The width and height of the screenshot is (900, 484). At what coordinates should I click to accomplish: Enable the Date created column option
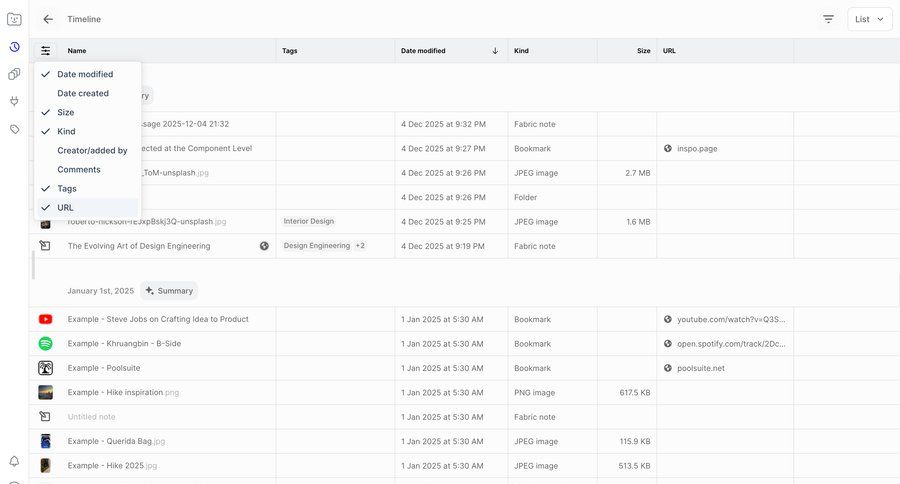tap(88, 93)
